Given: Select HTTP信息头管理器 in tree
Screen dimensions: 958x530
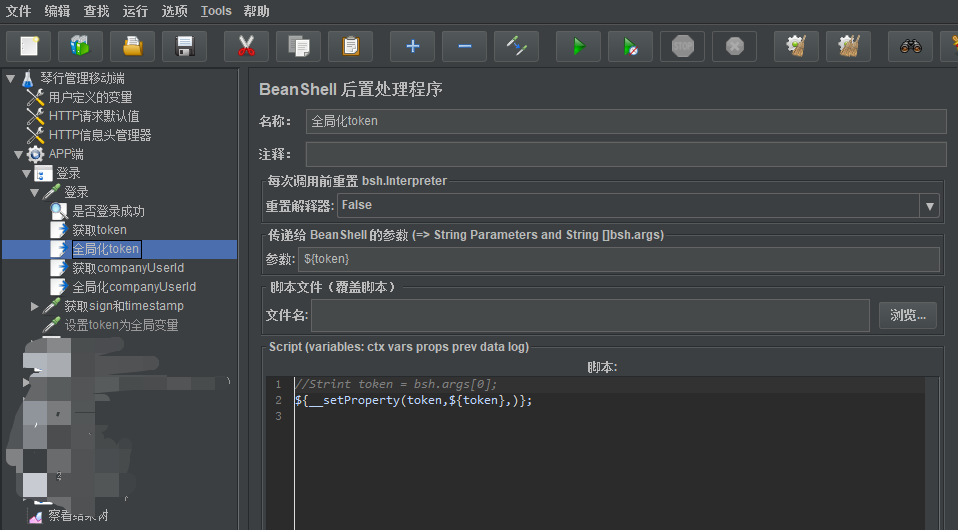Looking at the screenshot, I should [x=100, y=135].
